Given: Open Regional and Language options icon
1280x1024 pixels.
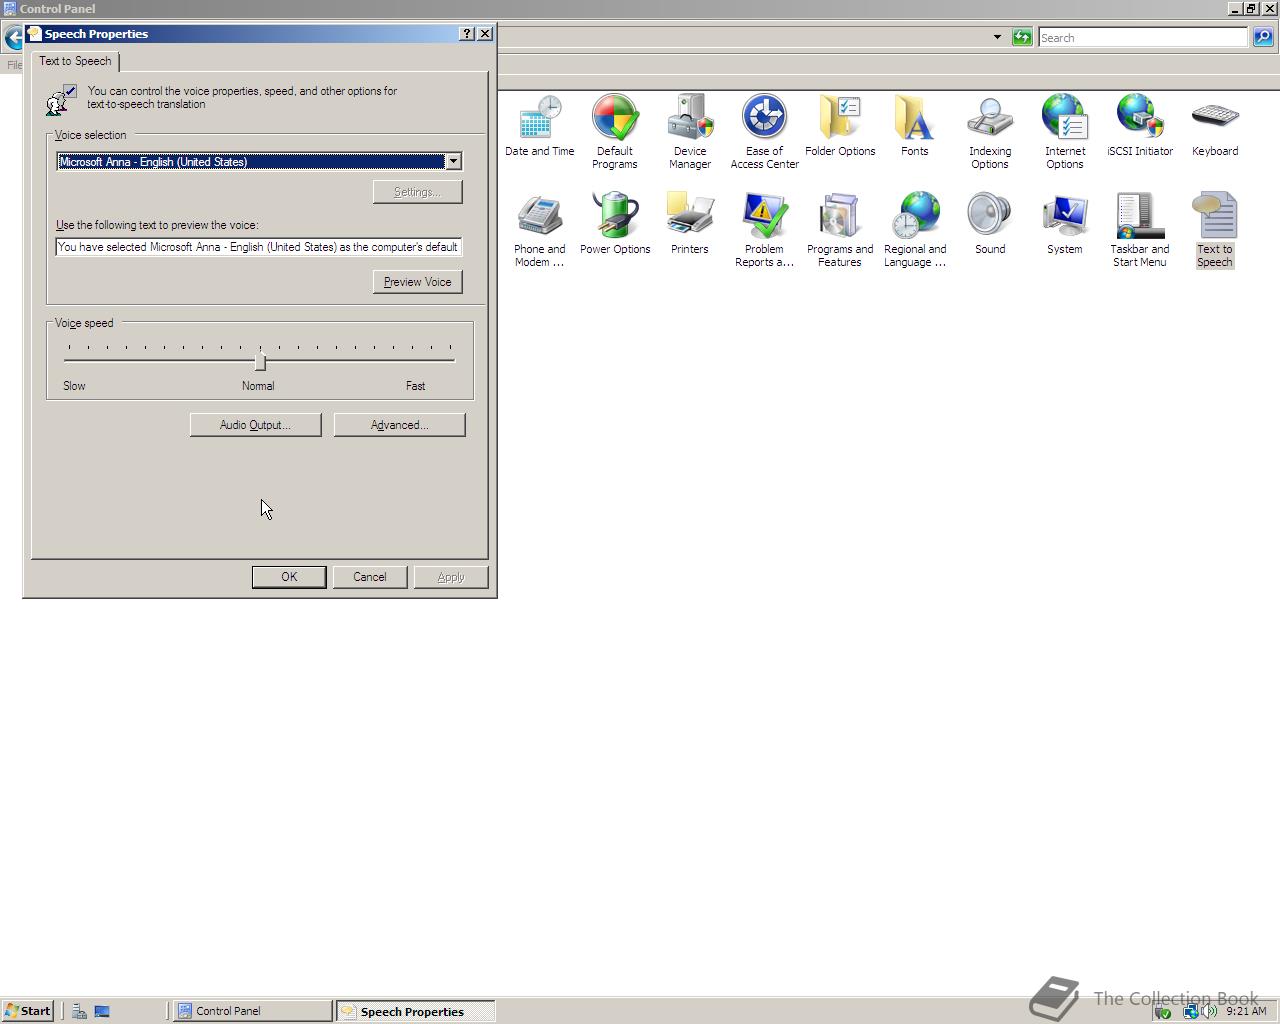Looking at the screenshot, I should (915, 230).
